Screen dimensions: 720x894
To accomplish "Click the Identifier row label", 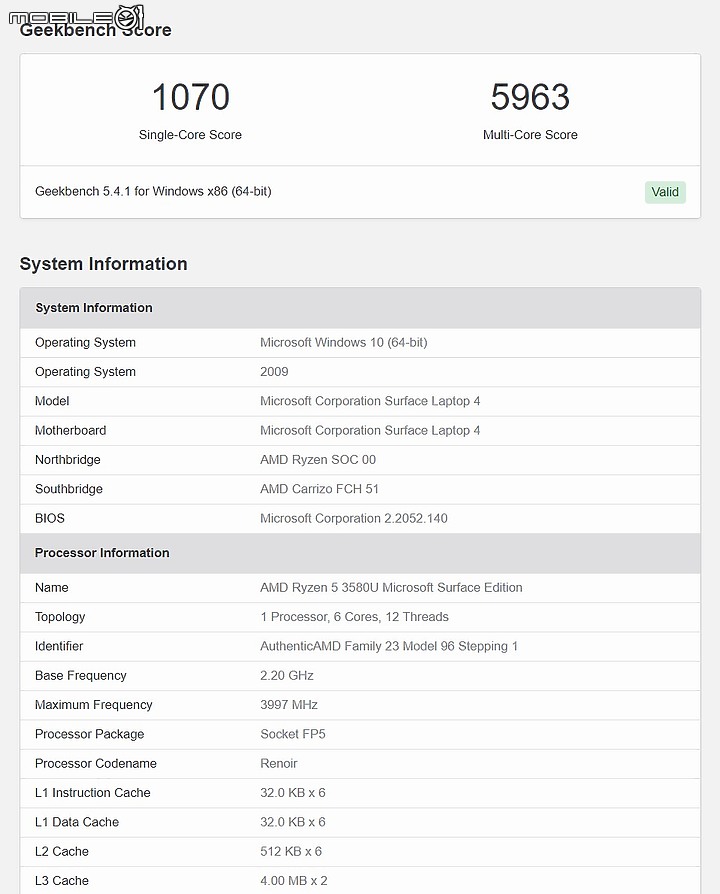I will 59,647.
